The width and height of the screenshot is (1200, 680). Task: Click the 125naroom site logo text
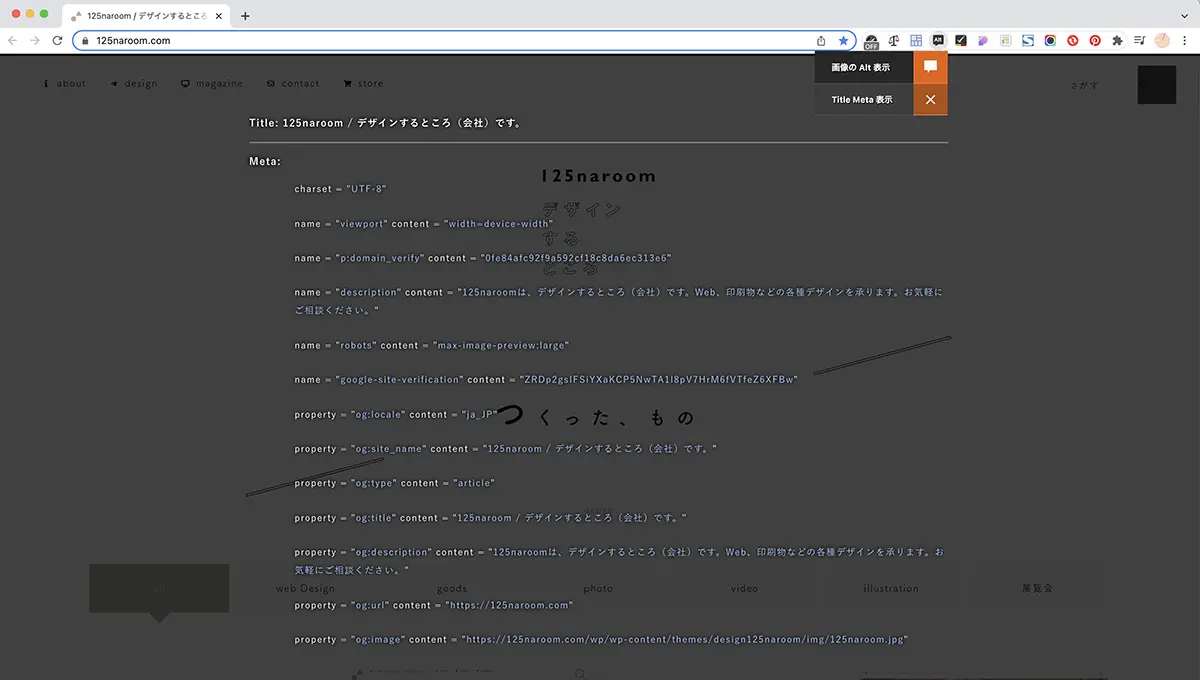coord(598,176)
